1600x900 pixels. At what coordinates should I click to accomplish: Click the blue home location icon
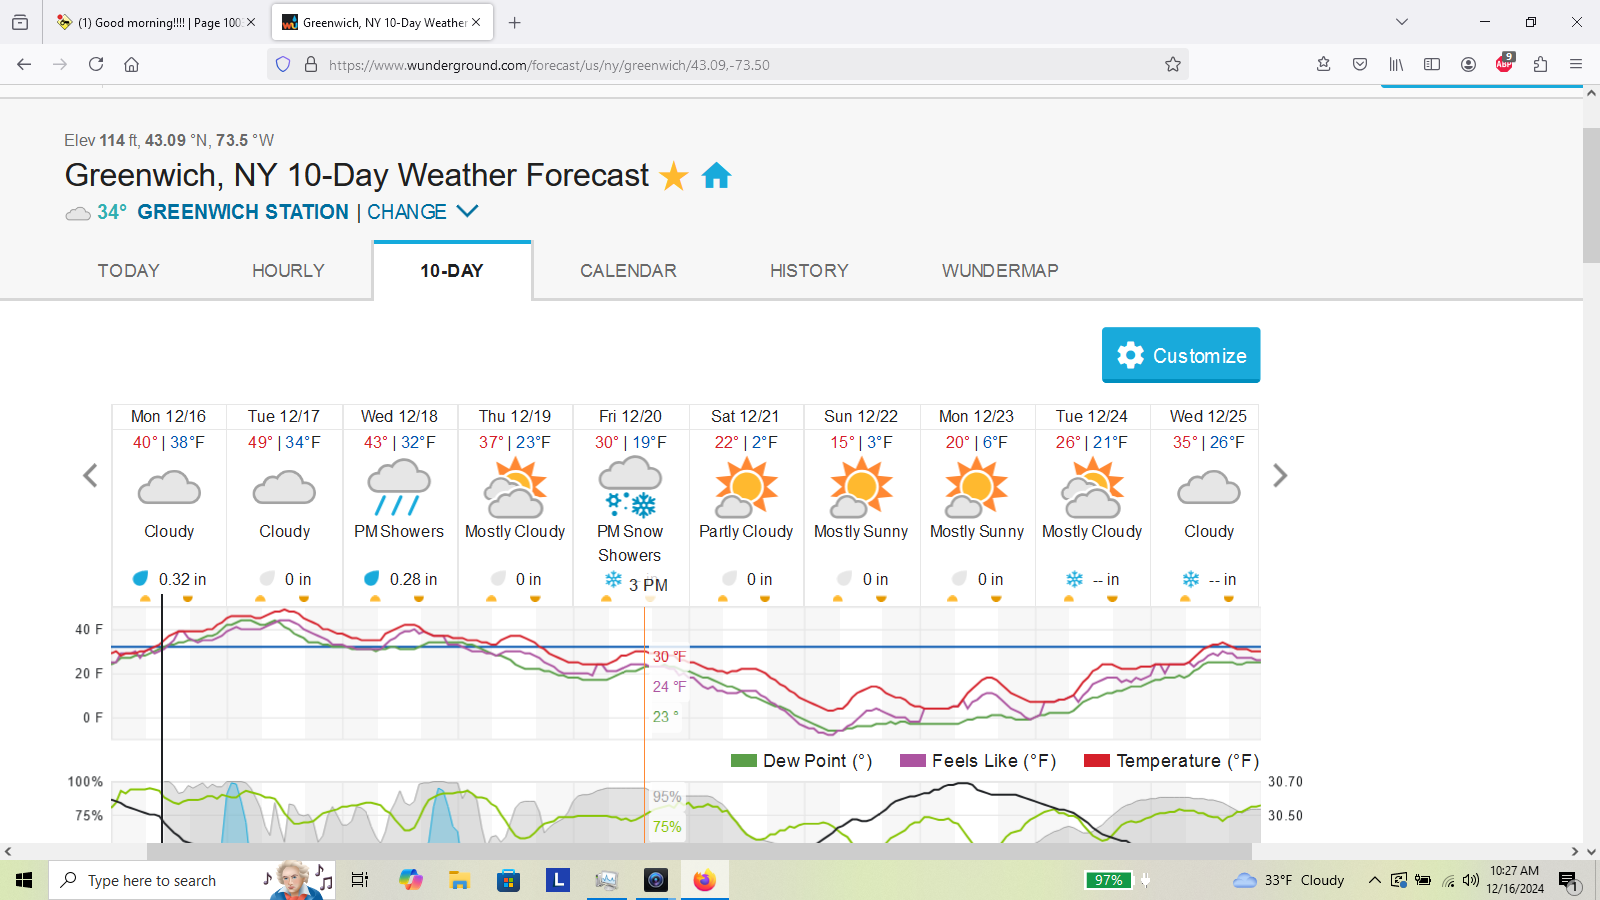716,176
